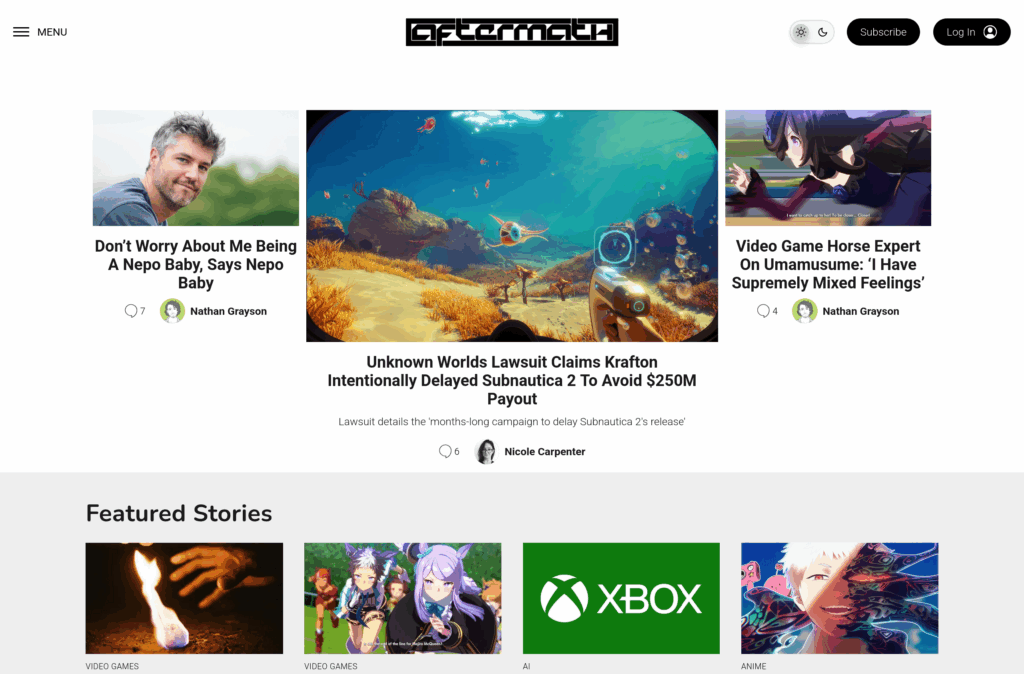1024x674 pixels.
Task: Click the Log In button
Action: point(971,32)
